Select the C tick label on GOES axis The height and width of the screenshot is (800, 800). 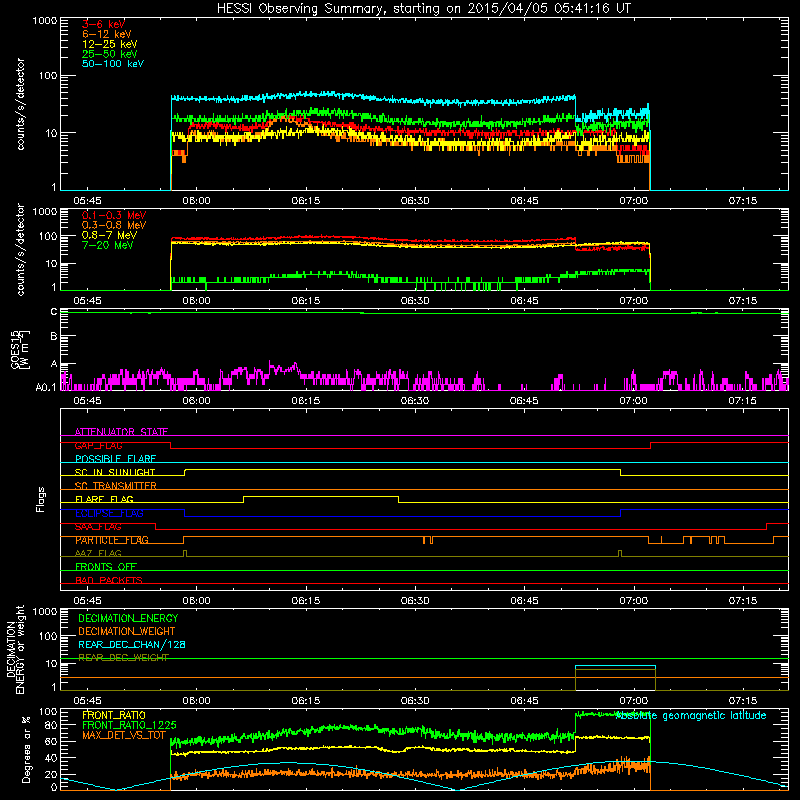[x=54, y=312]
